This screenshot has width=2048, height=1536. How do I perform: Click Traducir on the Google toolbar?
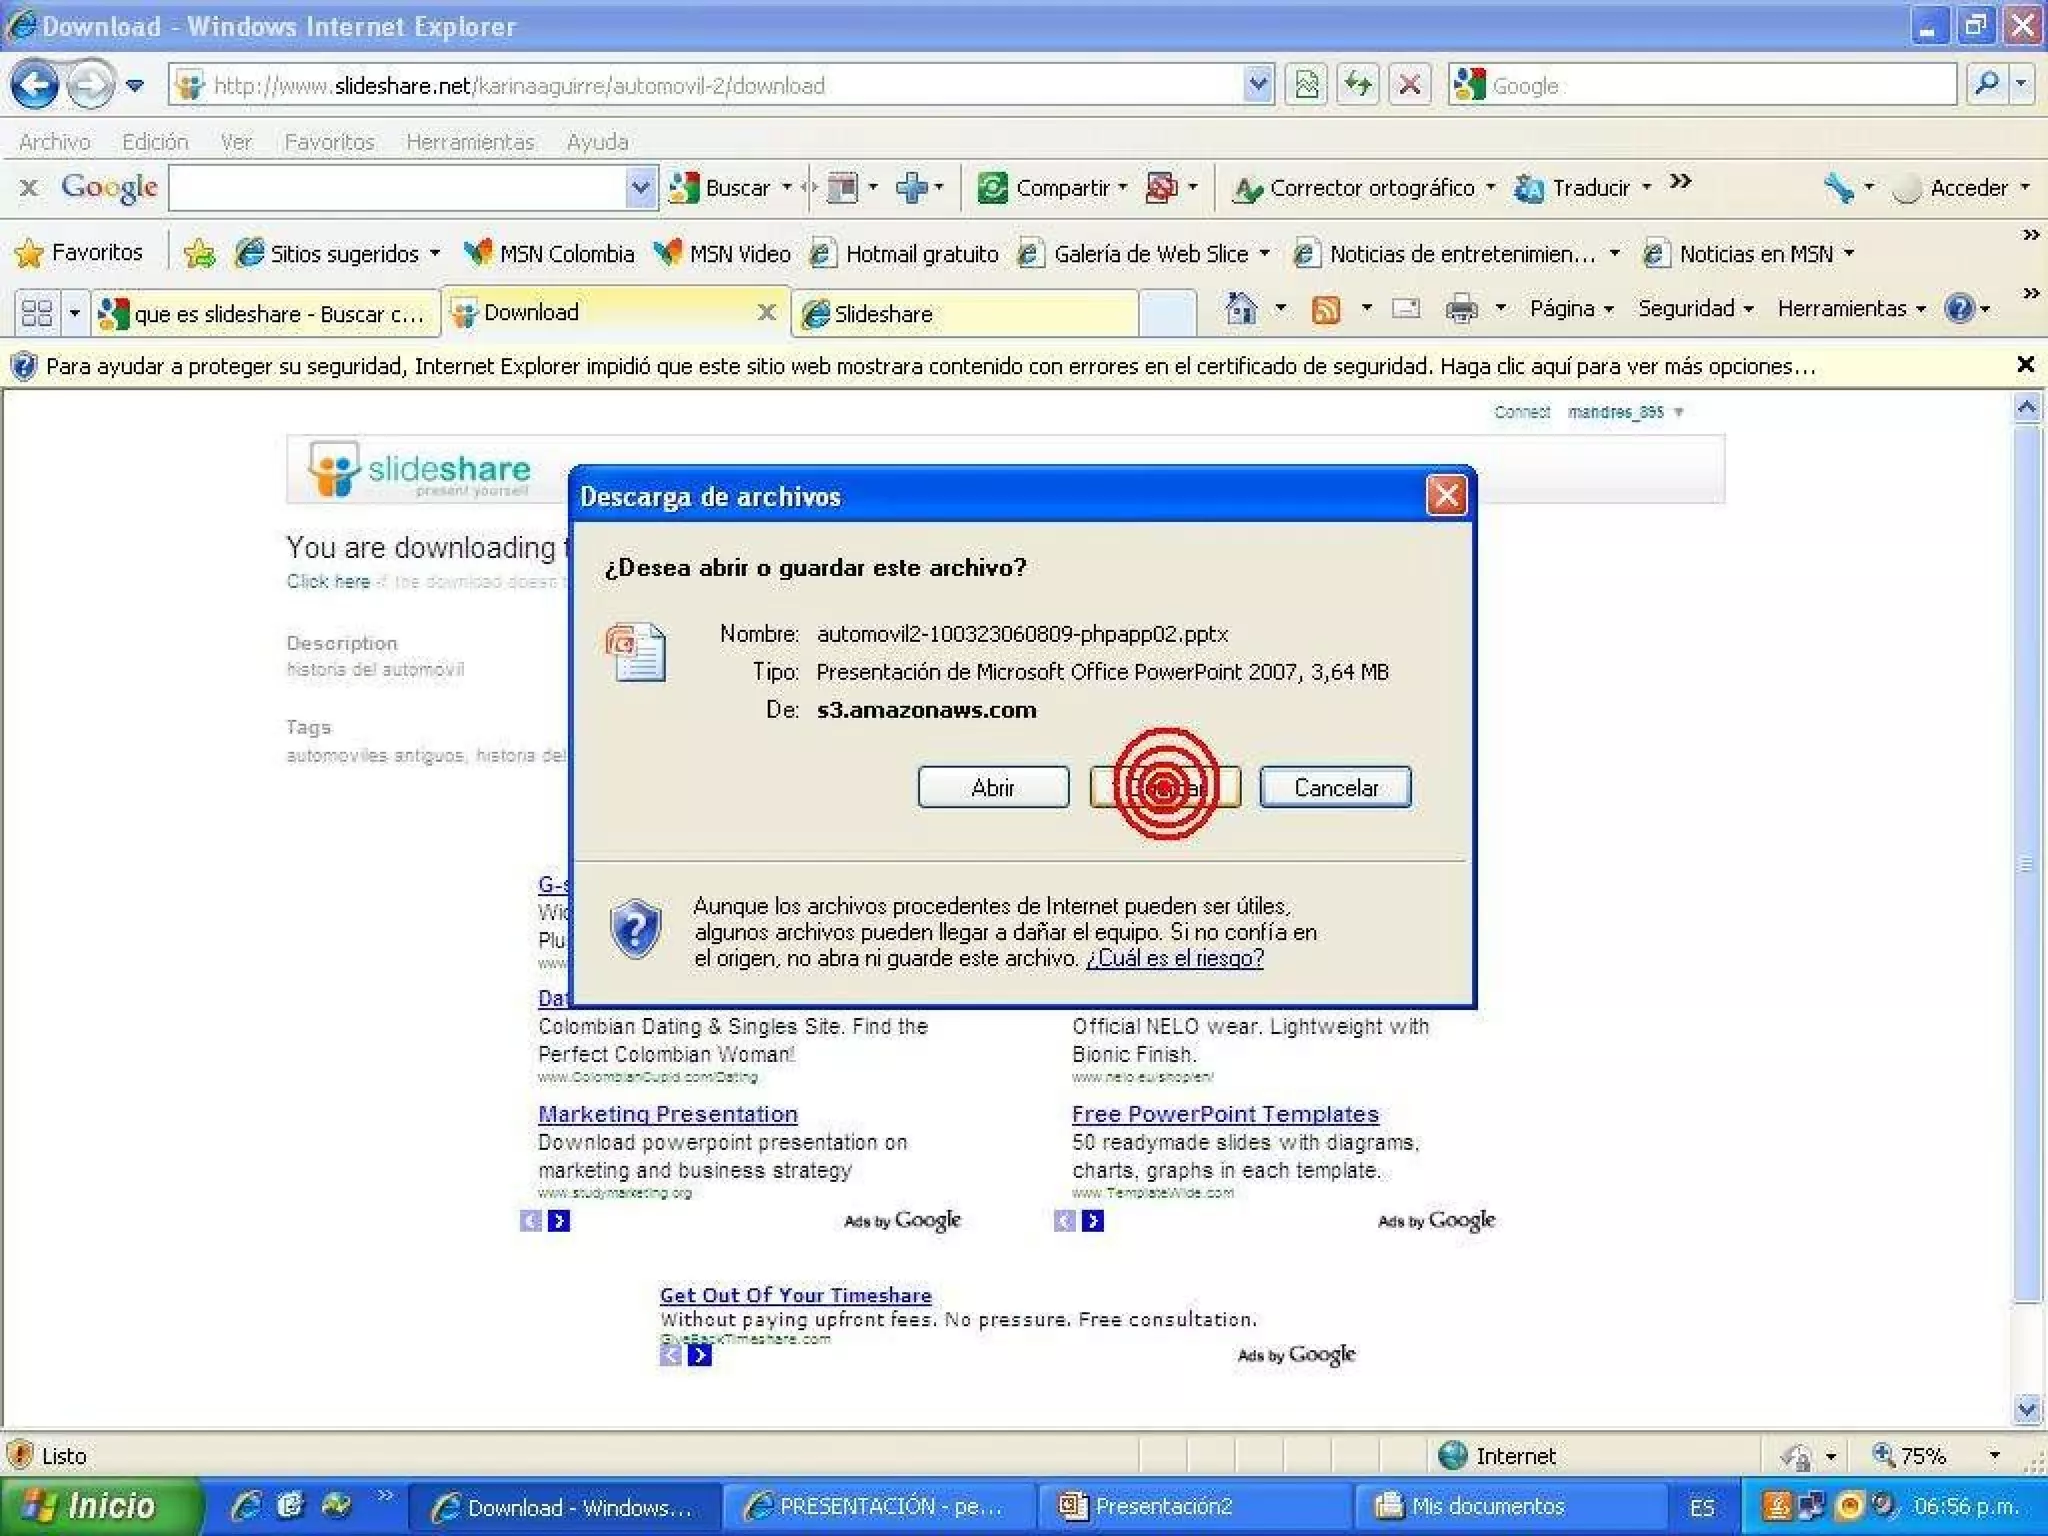(x=1589, y=188)
